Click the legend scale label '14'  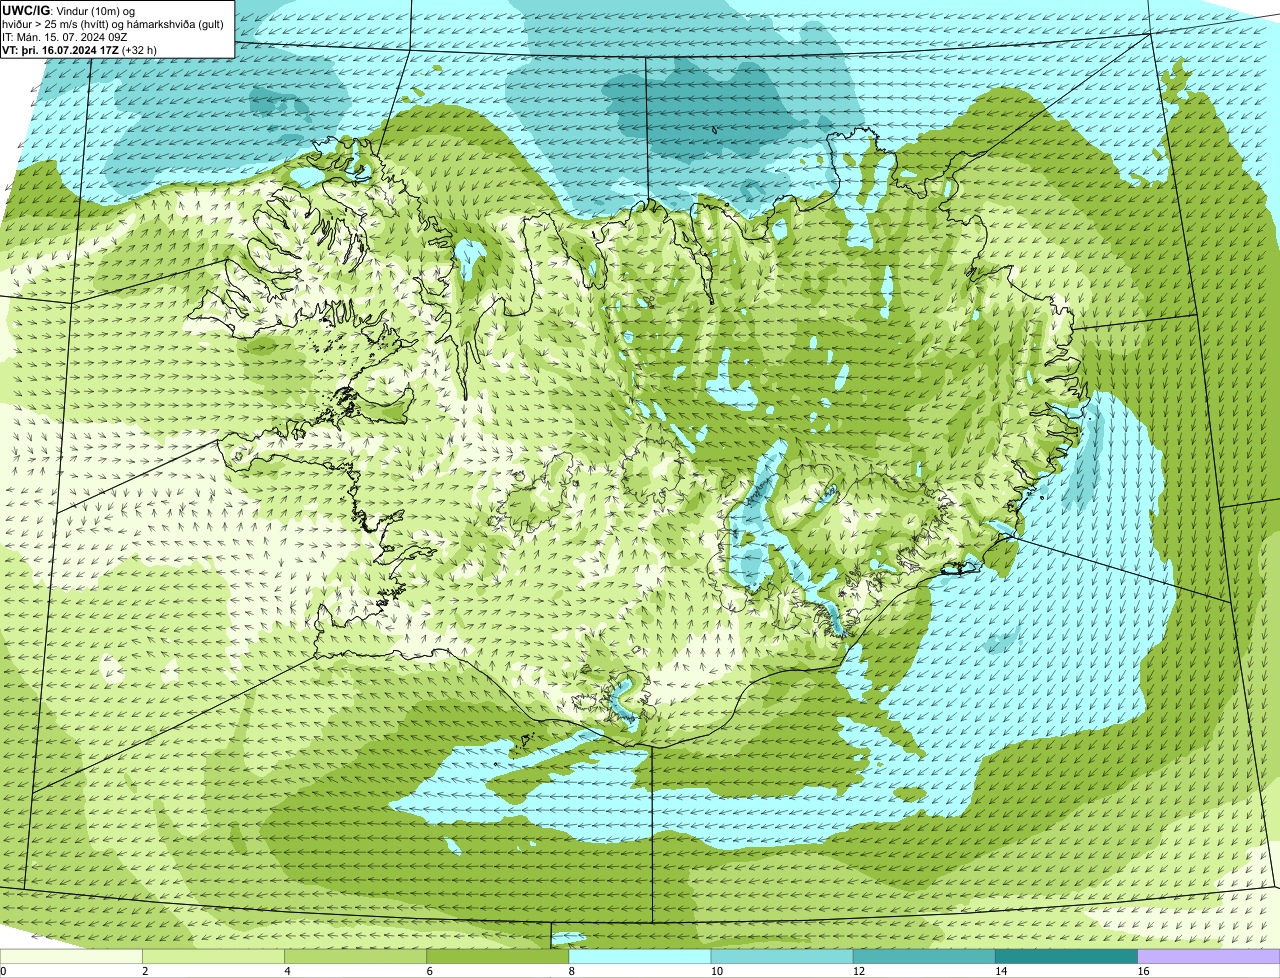[x=1001, y=971]
